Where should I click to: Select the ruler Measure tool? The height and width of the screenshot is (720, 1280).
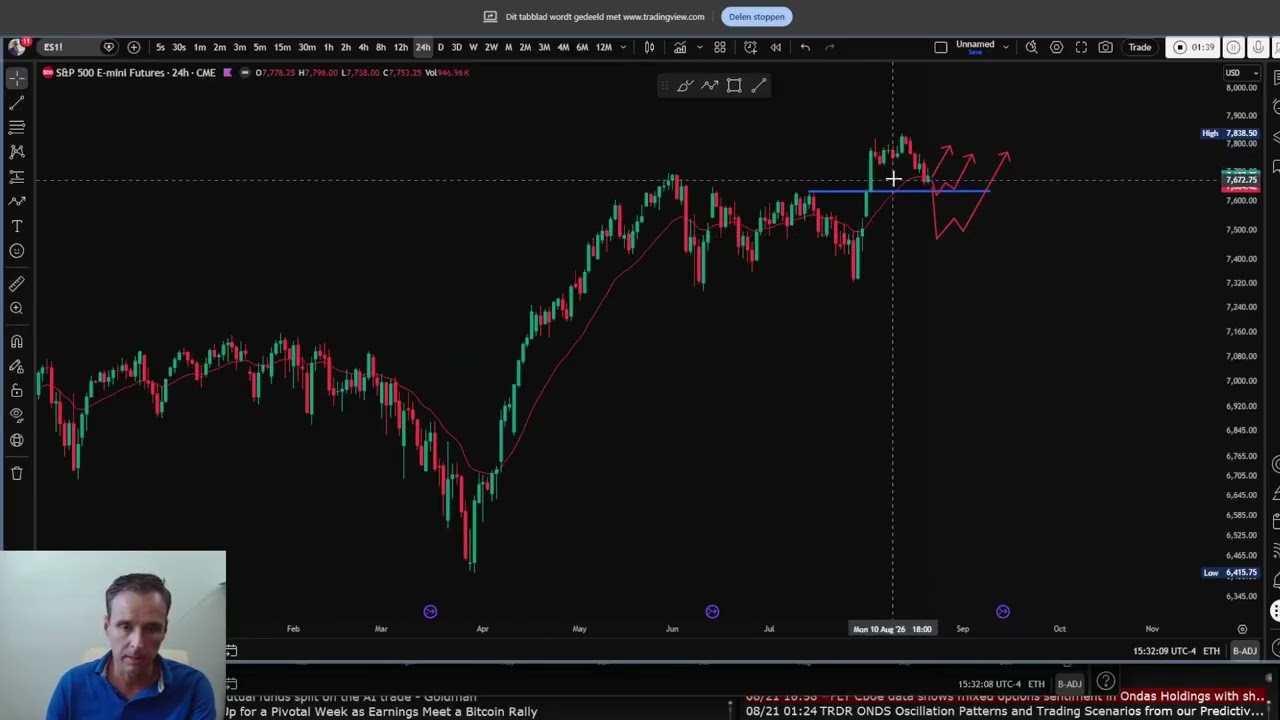pos(17,284)
